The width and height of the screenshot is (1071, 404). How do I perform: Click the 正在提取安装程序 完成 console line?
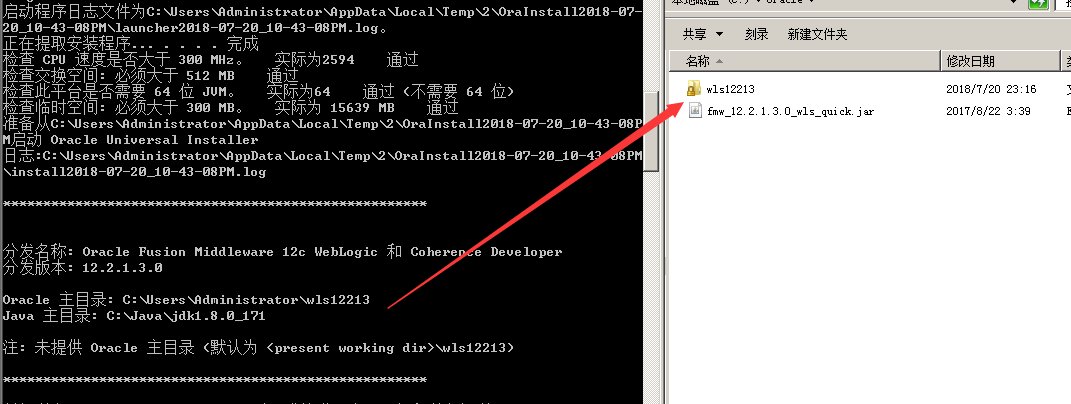coord(130,44)
